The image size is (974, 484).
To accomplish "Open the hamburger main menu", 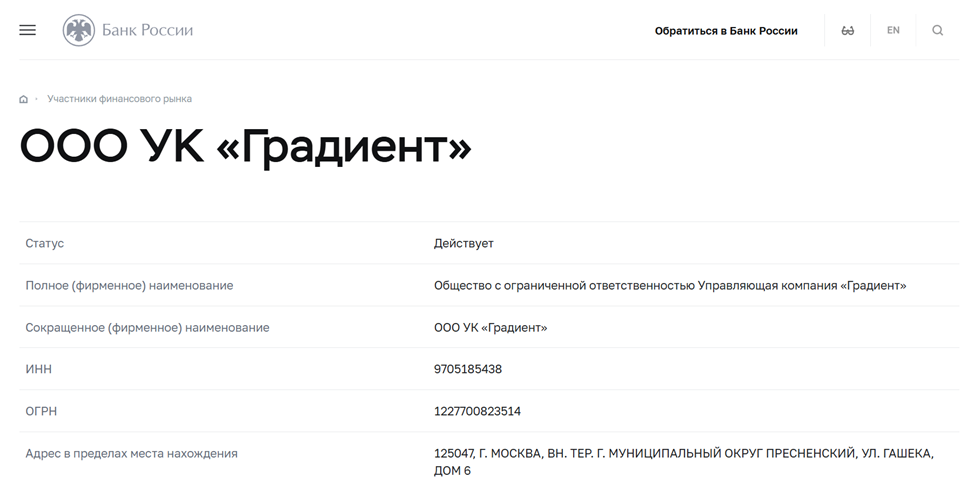I will click(27, 30).
